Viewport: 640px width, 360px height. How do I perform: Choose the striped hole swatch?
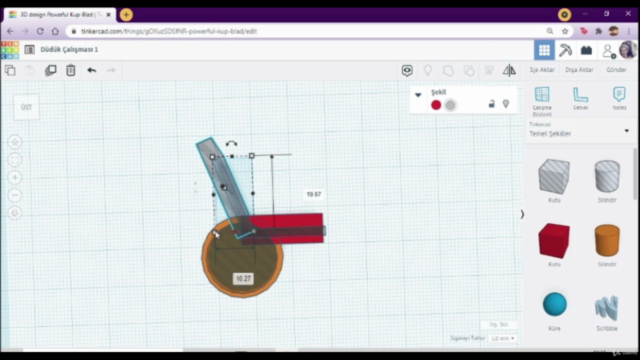point(450,105)
